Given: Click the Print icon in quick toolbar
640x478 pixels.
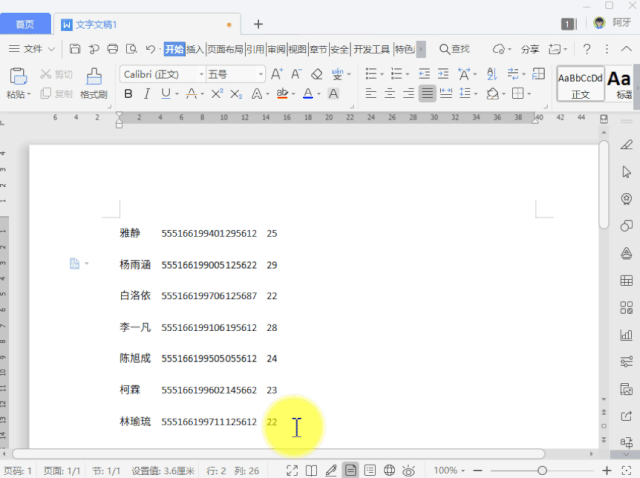Looking at the screenshot, I should pyautogui.click(x=112, y=49).
